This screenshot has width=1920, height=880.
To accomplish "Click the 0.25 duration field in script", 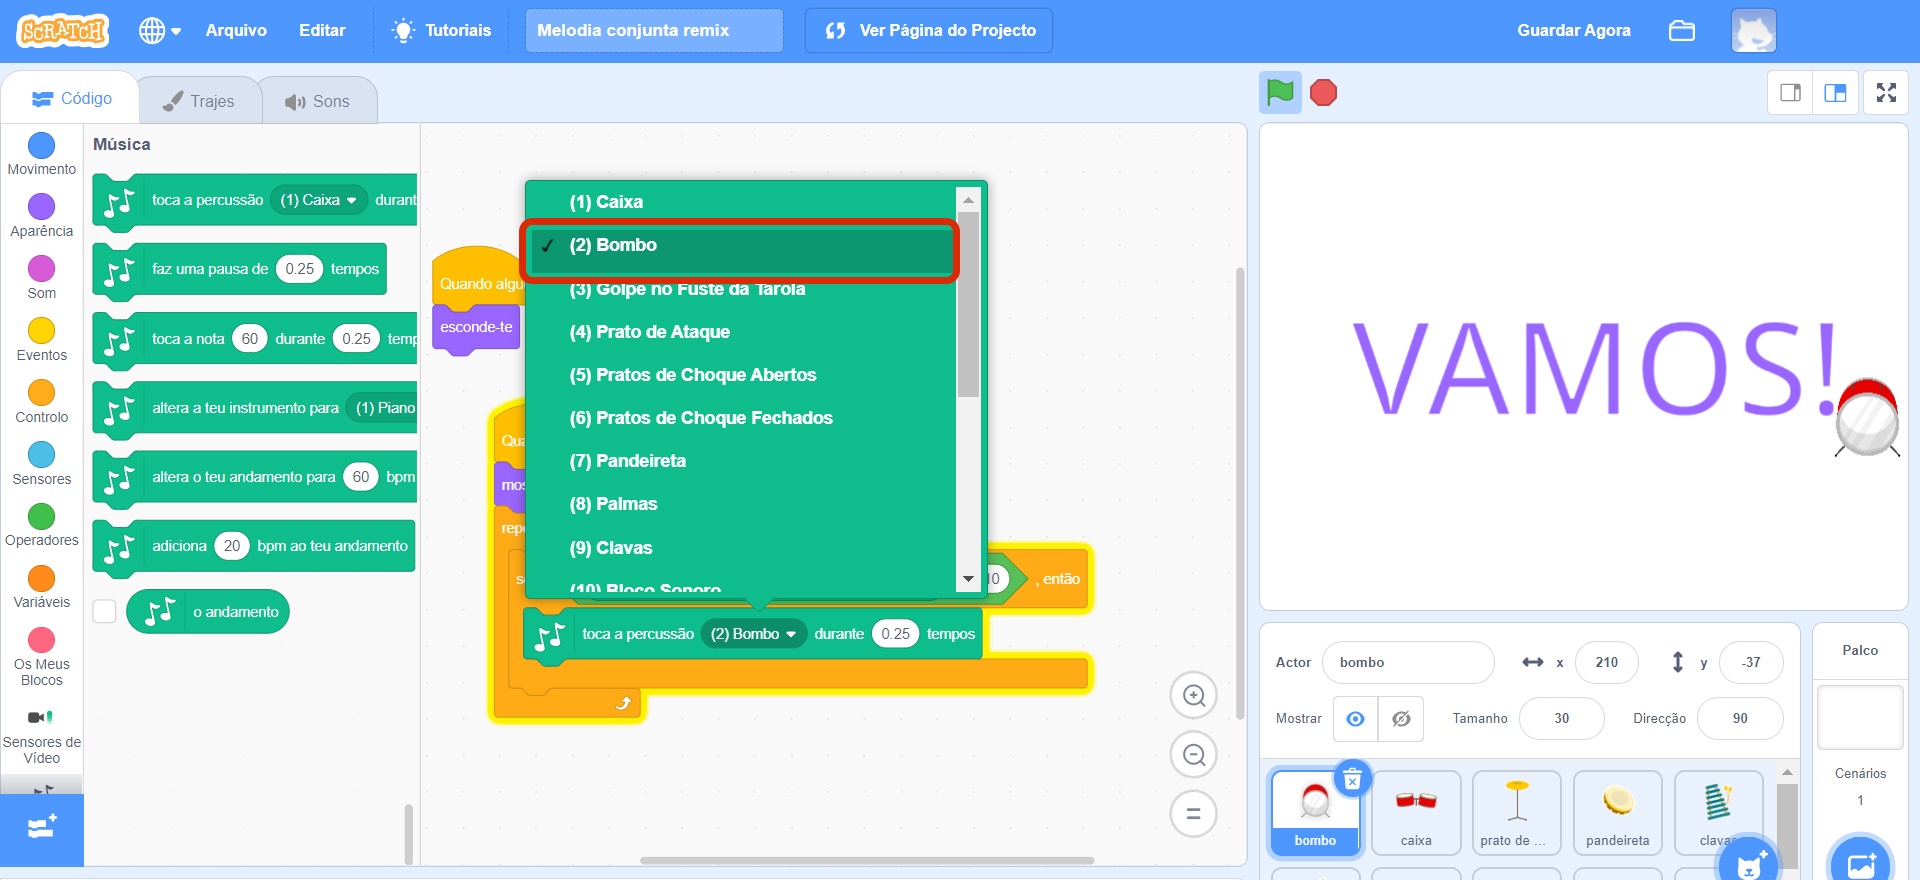I will pos(895,634).
